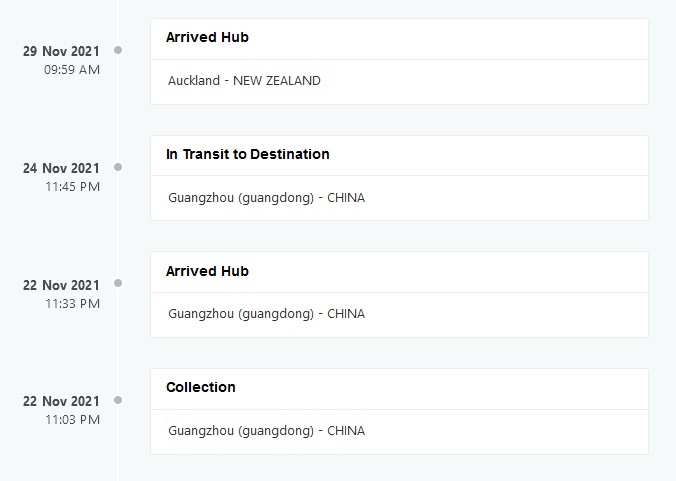Select the Arrived Hub title dated 22 Nov

tap(207, 271)
